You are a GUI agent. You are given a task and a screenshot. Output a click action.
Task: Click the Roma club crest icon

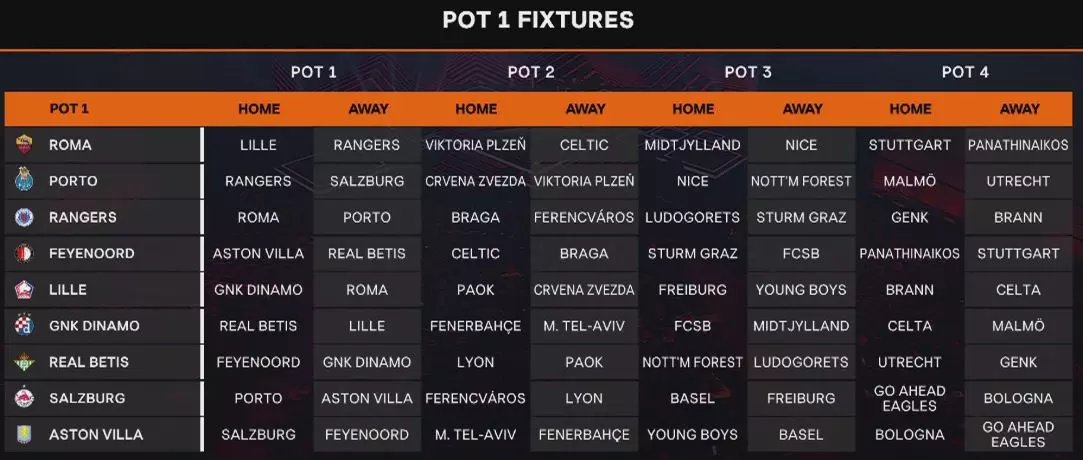[24, 144]
